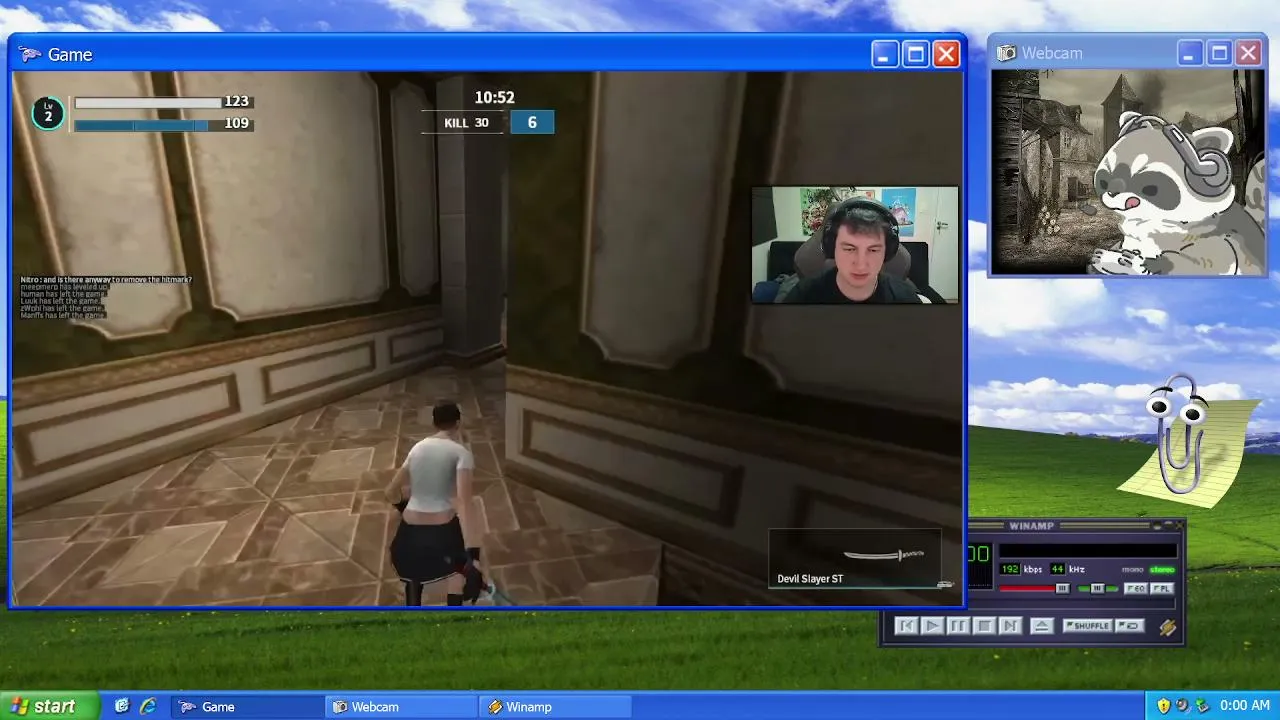
Task: Open the Windows start menu
Action: point(49,706)
